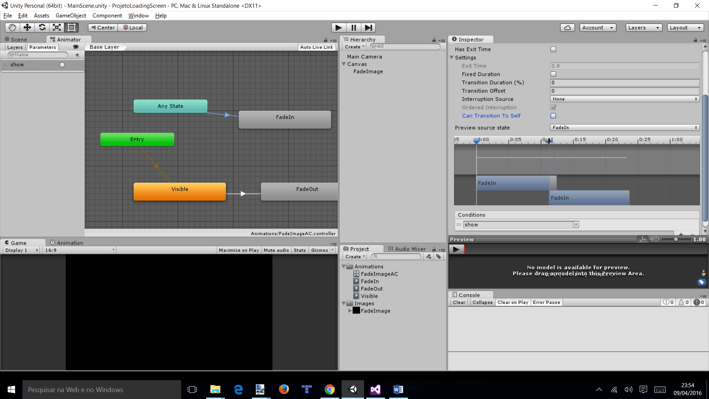Select the Scale tool
Viewport: 709px width, 399px height.
(57, 28)
